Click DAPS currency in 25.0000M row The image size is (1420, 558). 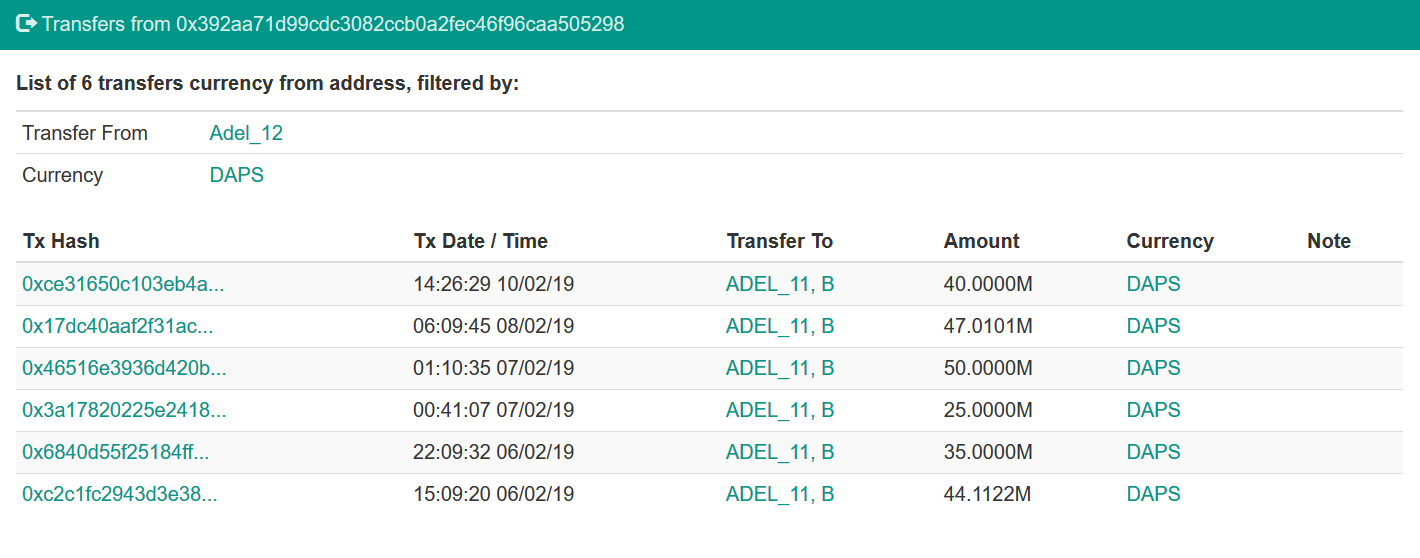pos(1154,410)
